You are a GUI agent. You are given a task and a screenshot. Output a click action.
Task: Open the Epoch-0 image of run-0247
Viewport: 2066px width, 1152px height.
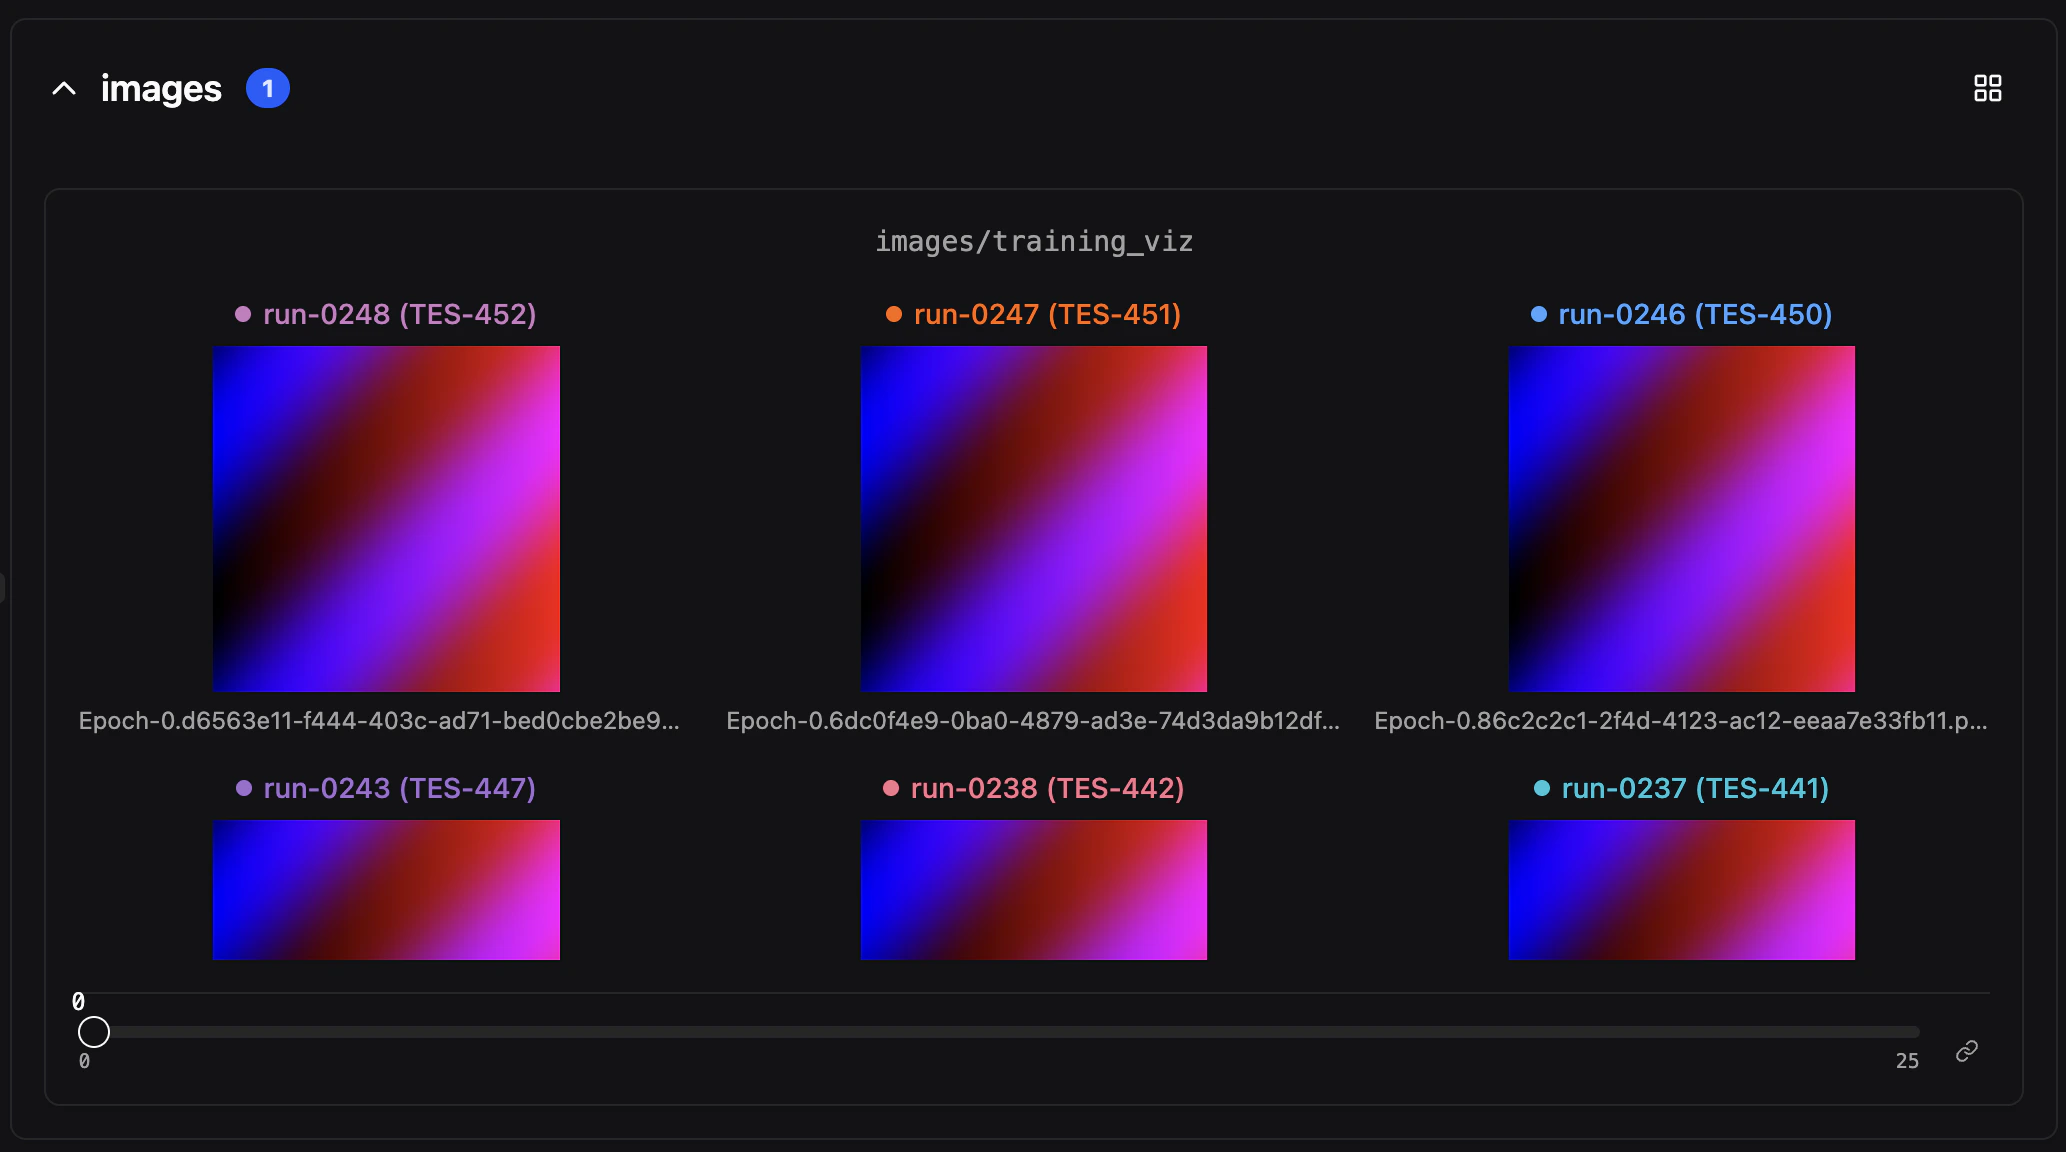pyautogui.click(x=1033, y=518)
